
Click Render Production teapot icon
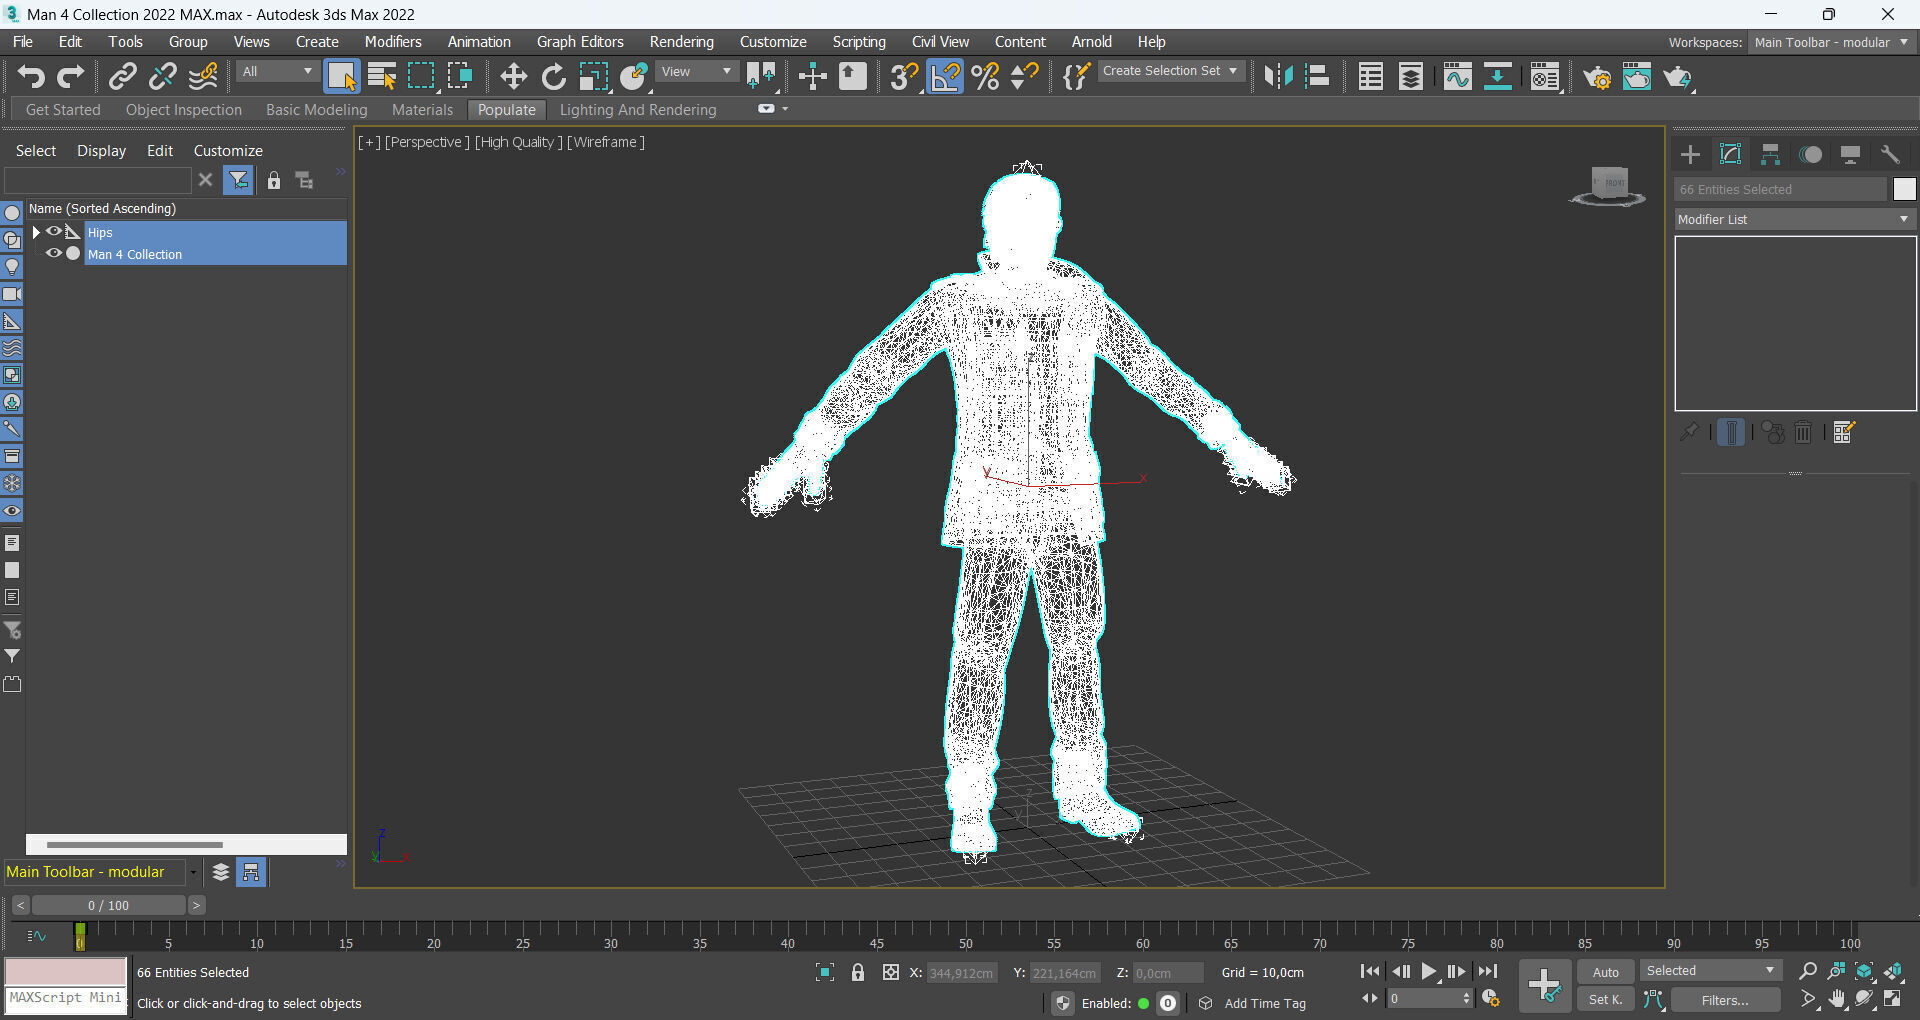tap(1677, 77)
